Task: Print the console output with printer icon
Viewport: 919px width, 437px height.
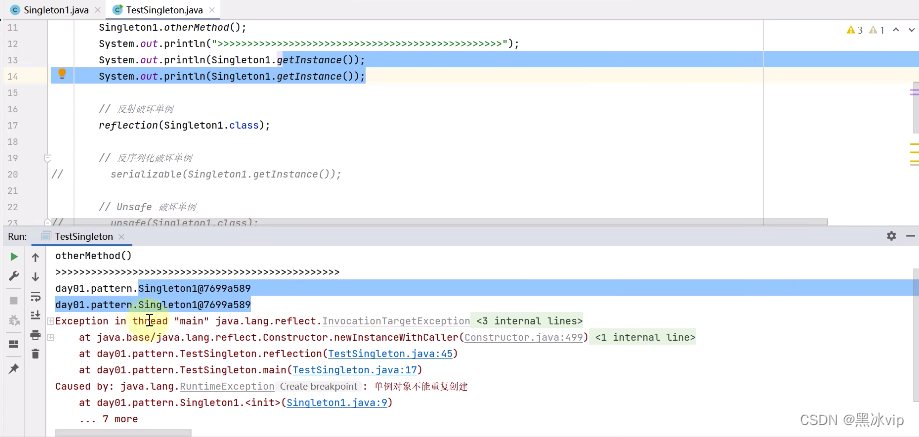Action: click(35, 334)
